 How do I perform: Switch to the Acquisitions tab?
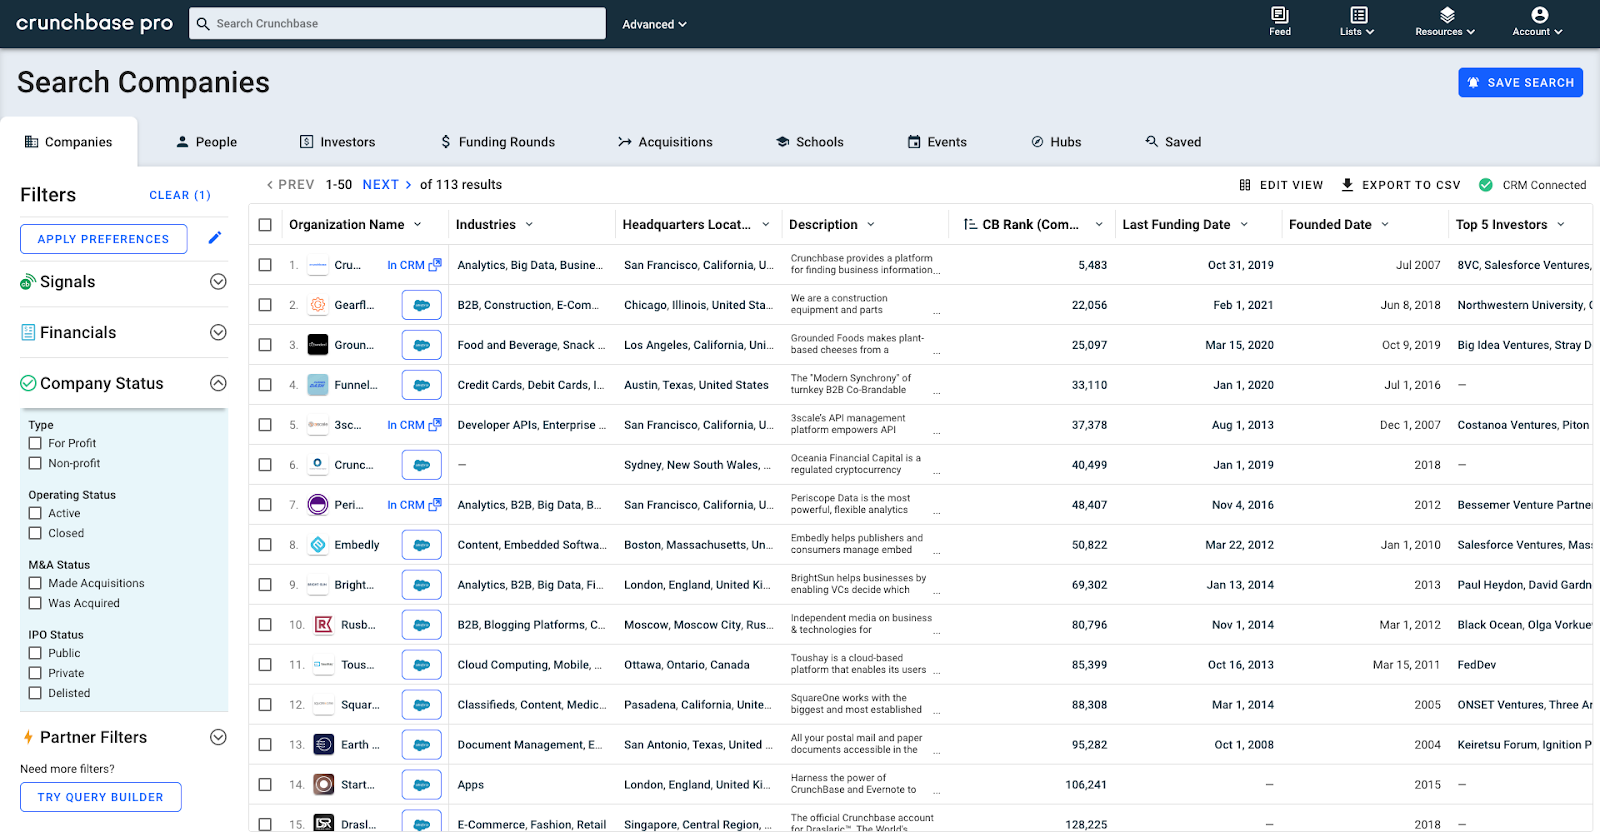(x=665, y=142)
